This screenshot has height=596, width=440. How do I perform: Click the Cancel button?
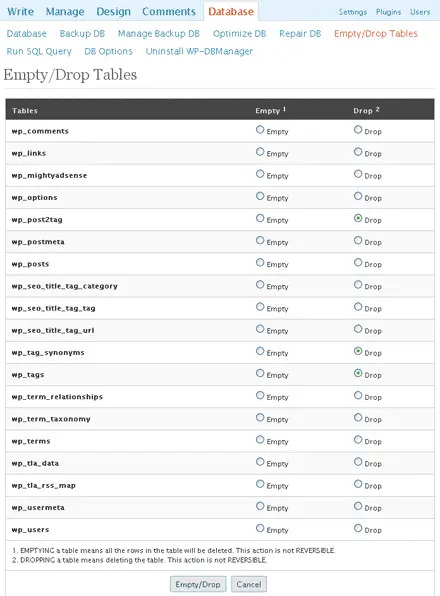click(x=249, y=584)
